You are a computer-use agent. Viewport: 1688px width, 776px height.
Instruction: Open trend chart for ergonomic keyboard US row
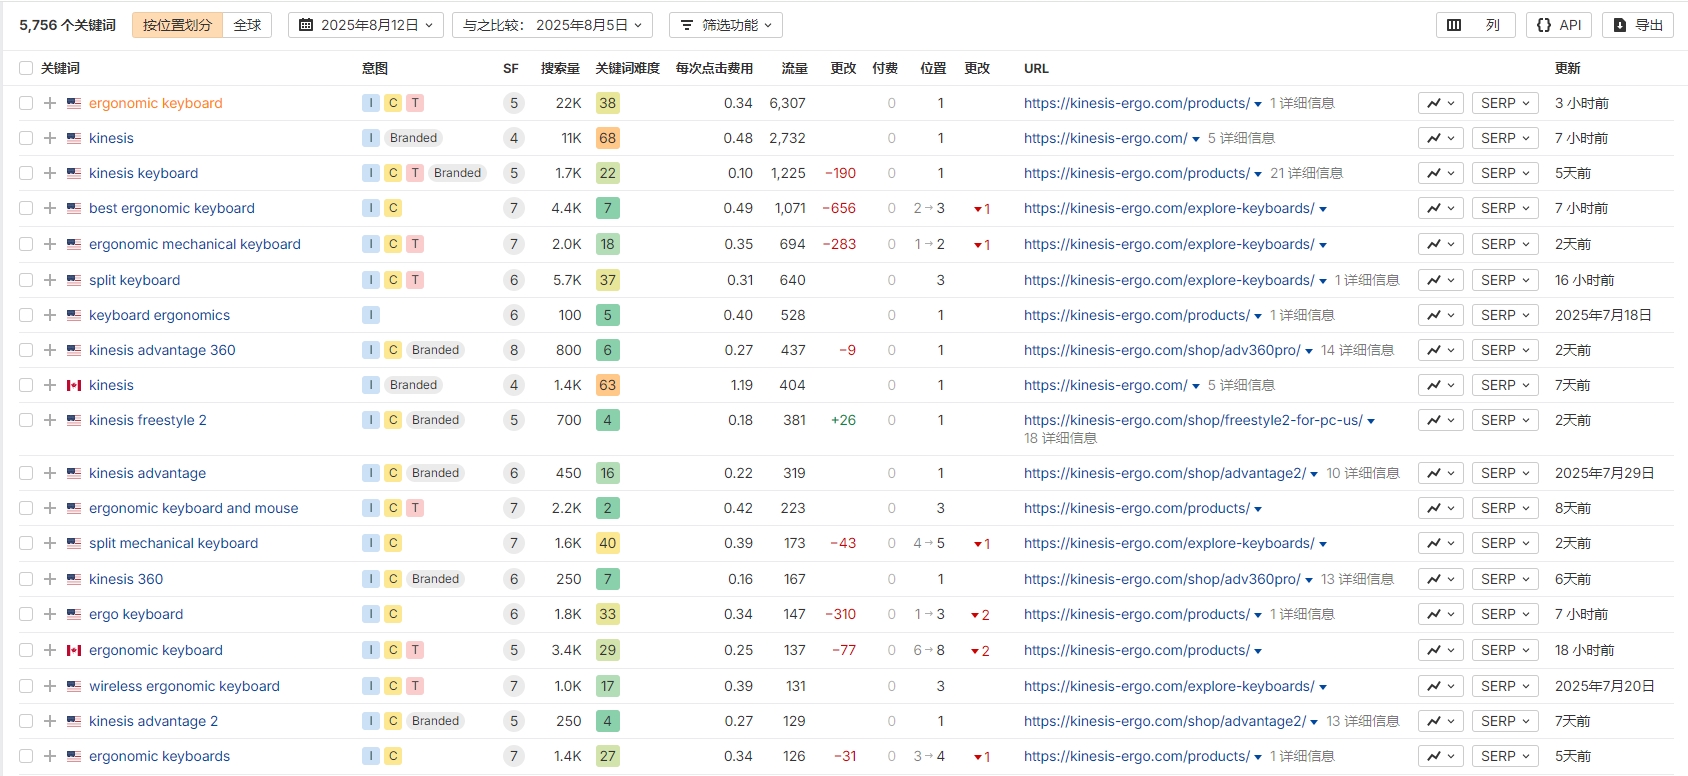tap(1441, 103)
